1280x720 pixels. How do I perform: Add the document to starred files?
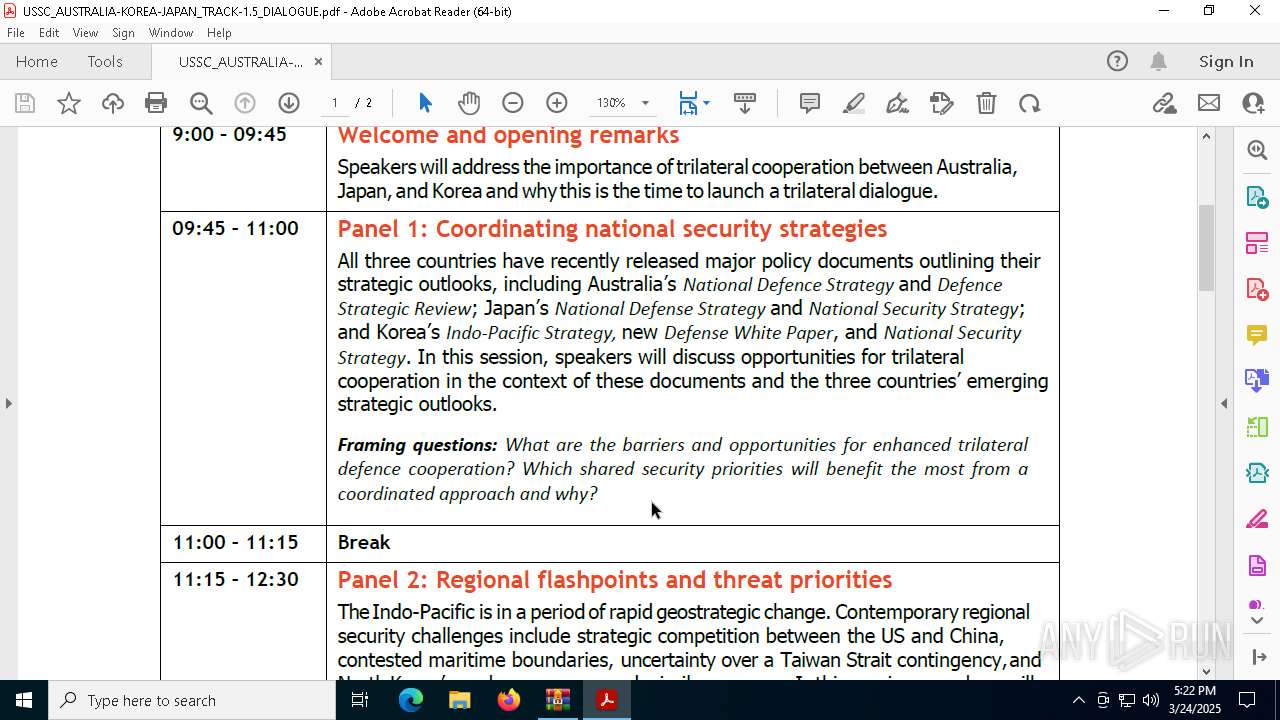(69, 103)
